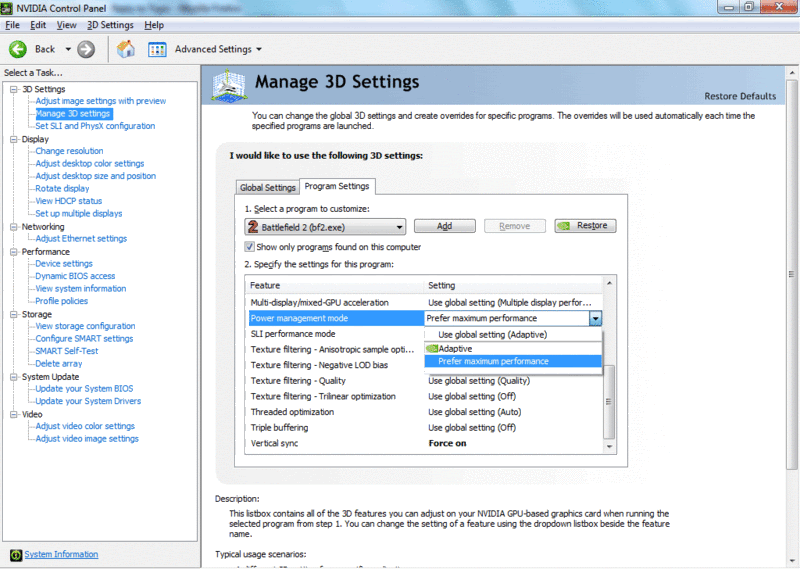Select Multi-display/mixed-GPU acceleration row

pos(425,303)
